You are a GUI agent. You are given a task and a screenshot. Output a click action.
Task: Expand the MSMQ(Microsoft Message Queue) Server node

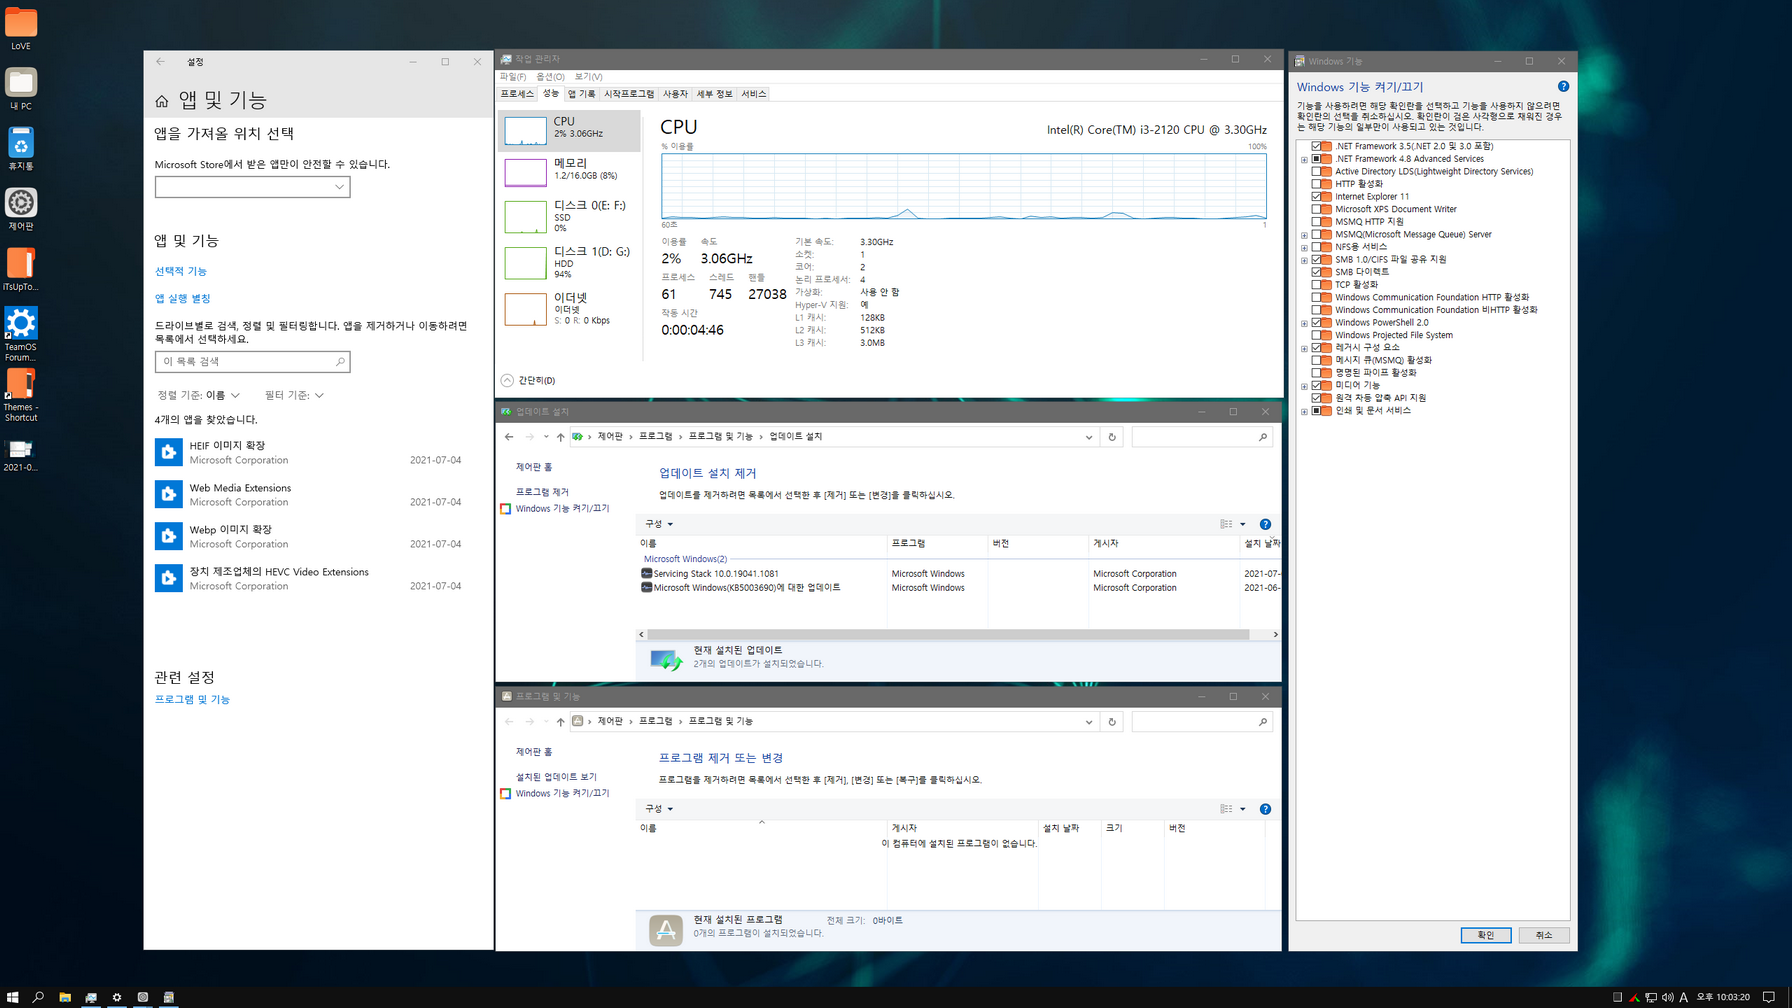click(x=1304, y=235)
